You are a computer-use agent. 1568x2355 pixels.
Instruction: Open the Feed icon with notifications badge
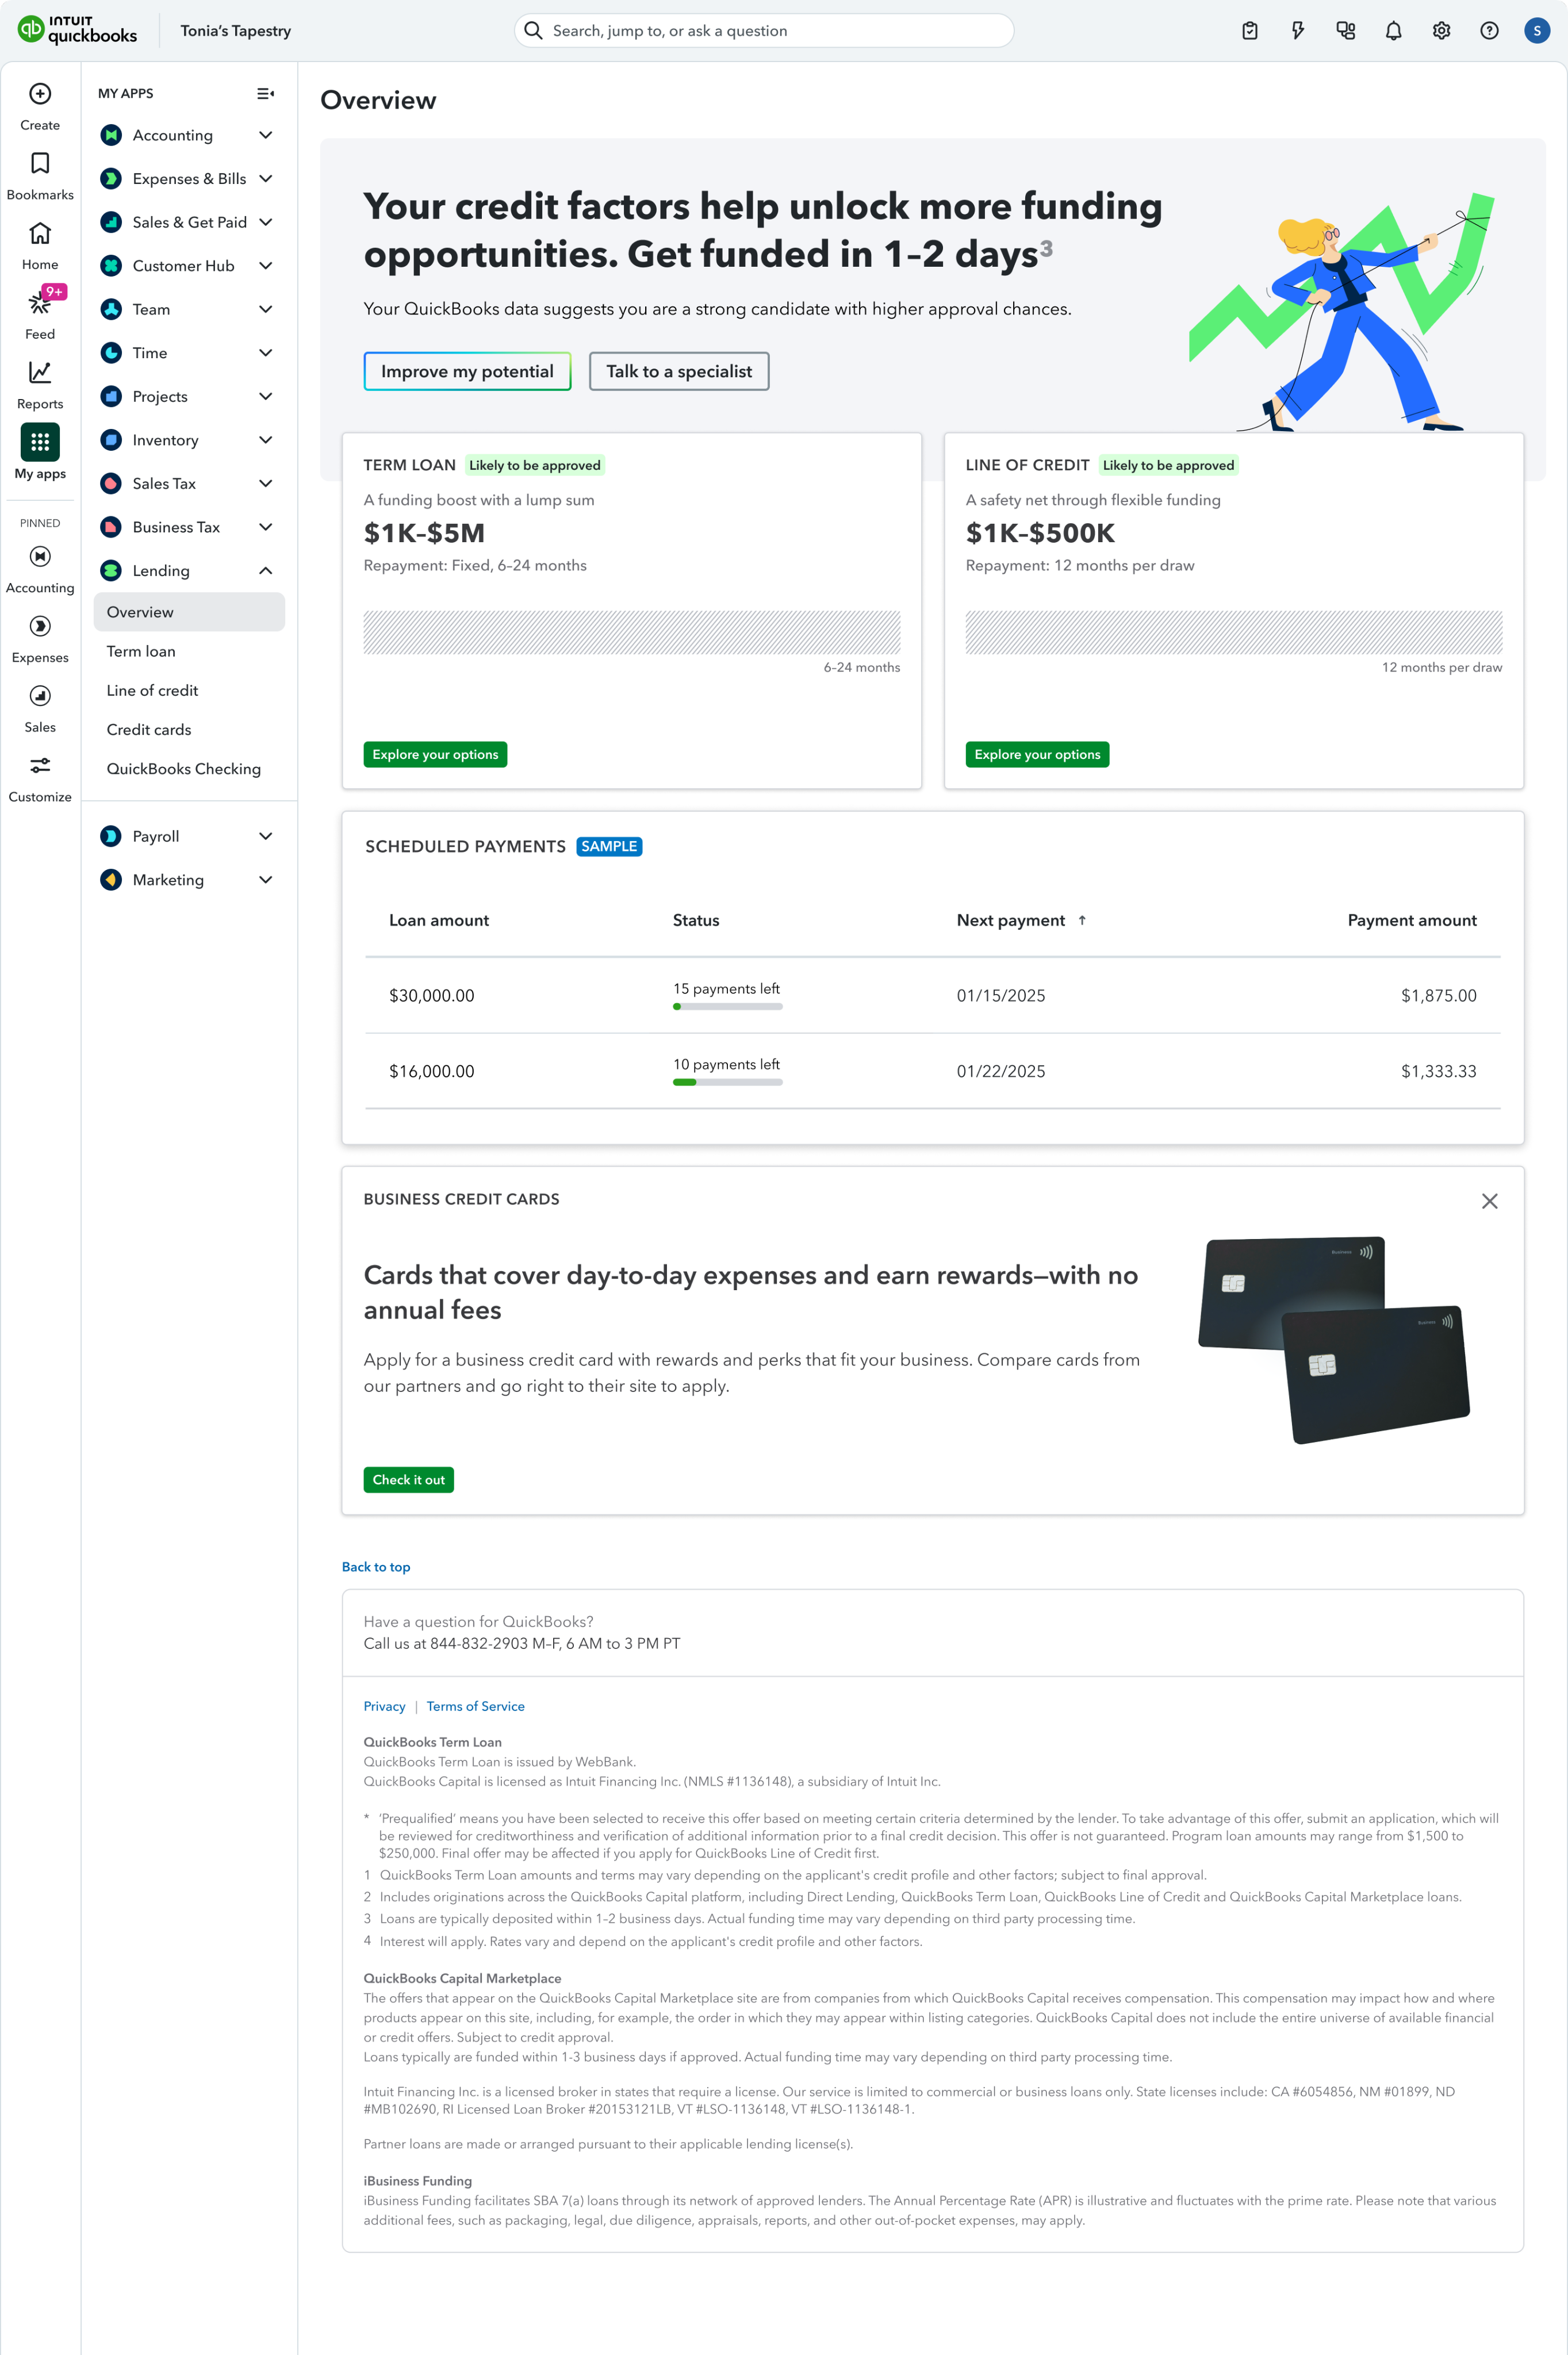click(x=40, y=302)
